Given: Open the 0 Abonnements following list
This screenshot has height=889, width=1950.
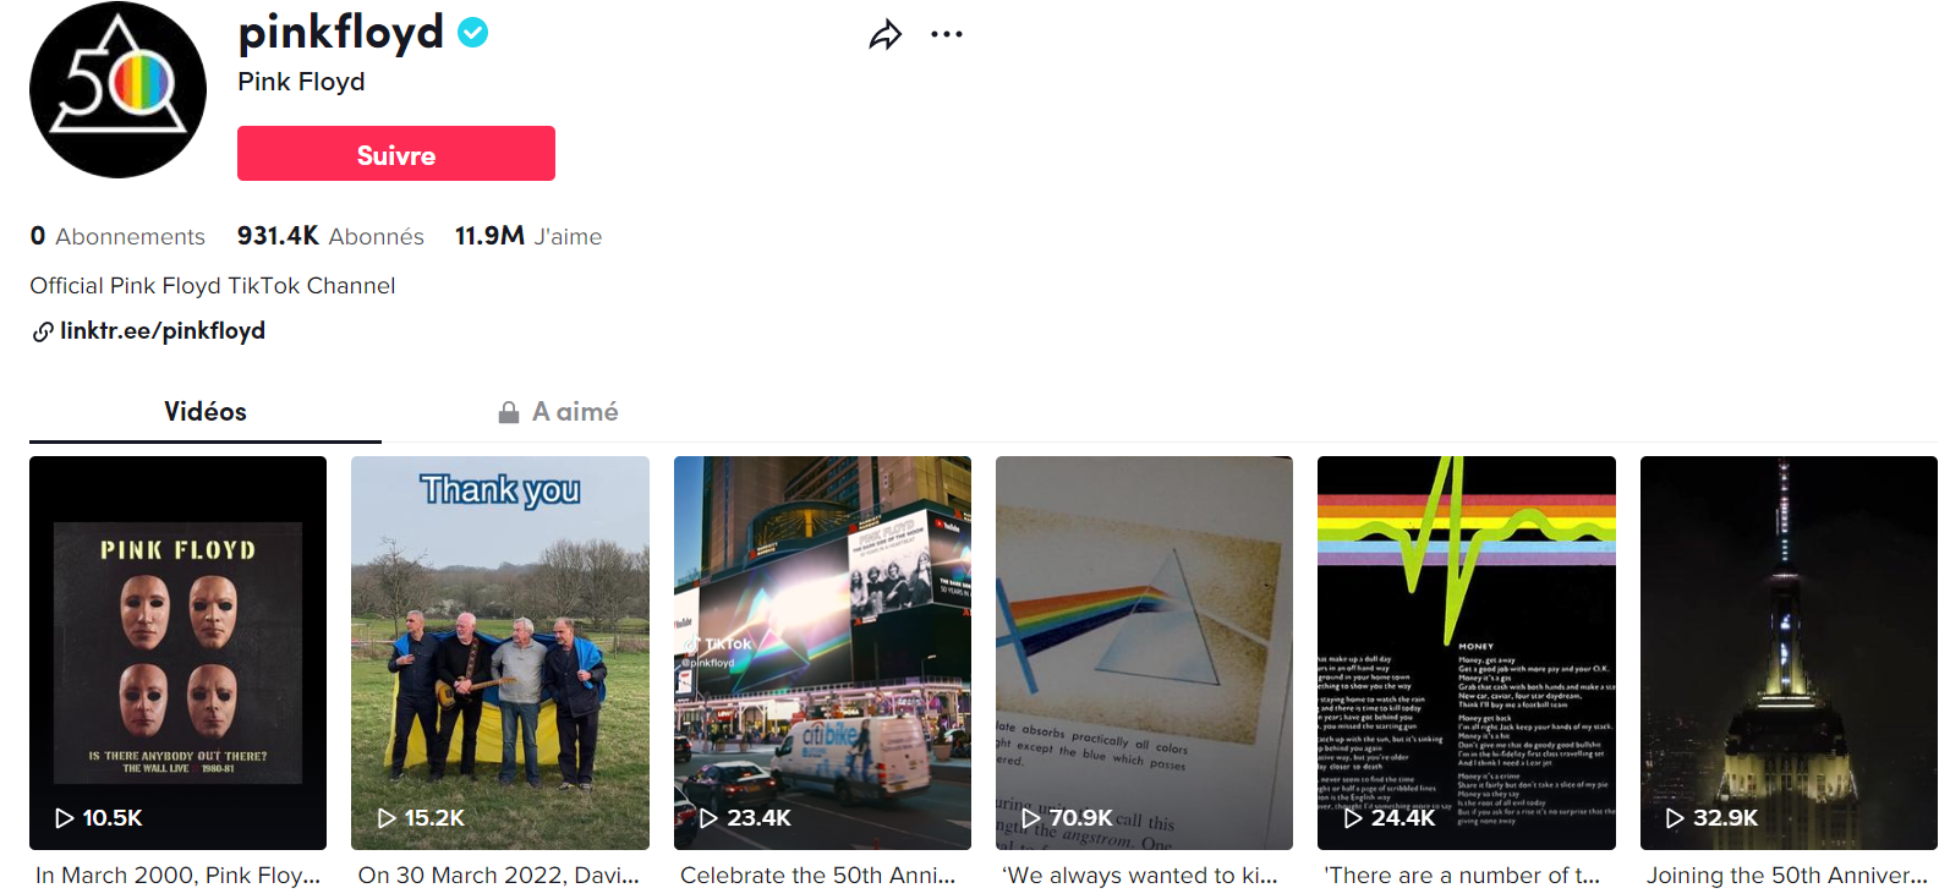Looking at the screenshot, I should click(117, 236).
